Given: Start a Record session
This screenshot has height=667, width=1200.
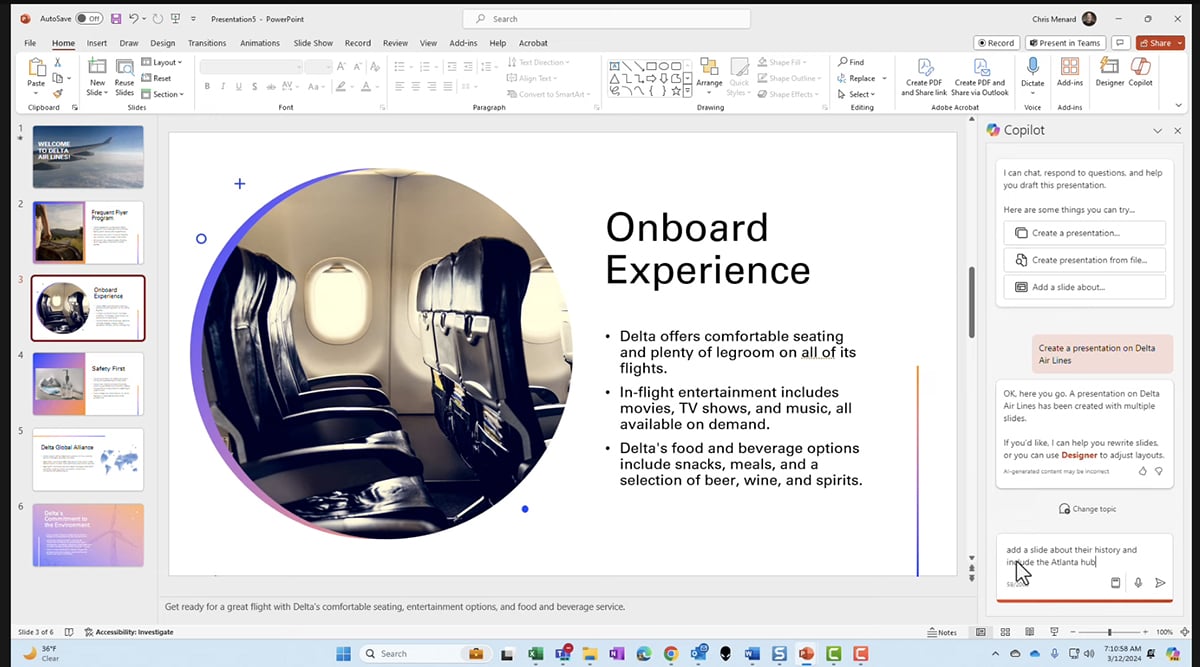Looking at the screenshot, I should point(996,42).
